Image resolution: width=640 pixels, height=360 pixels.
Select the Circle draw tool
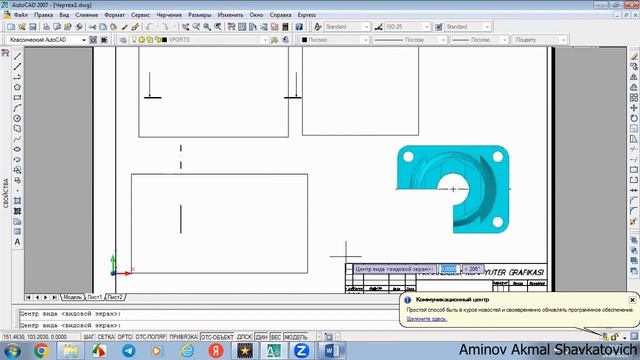tap(17, 118)
